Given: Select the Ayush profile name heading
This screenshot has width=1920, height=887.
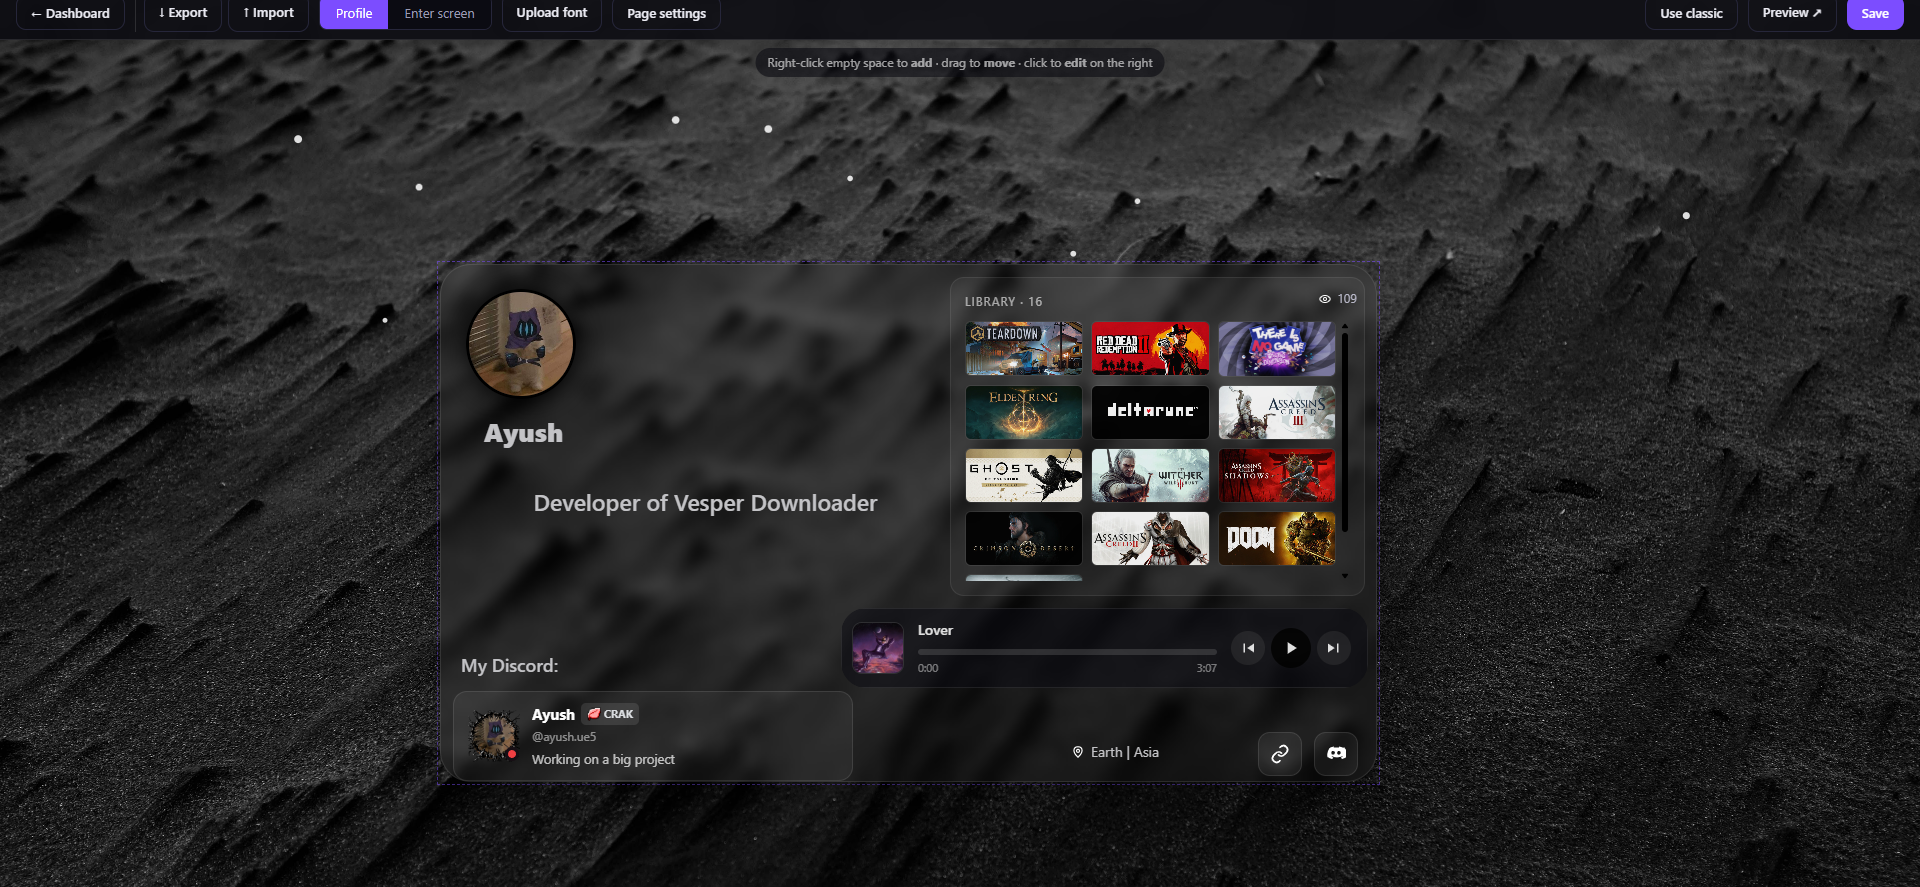Looking at the screenshot, I should click(523, 433).
